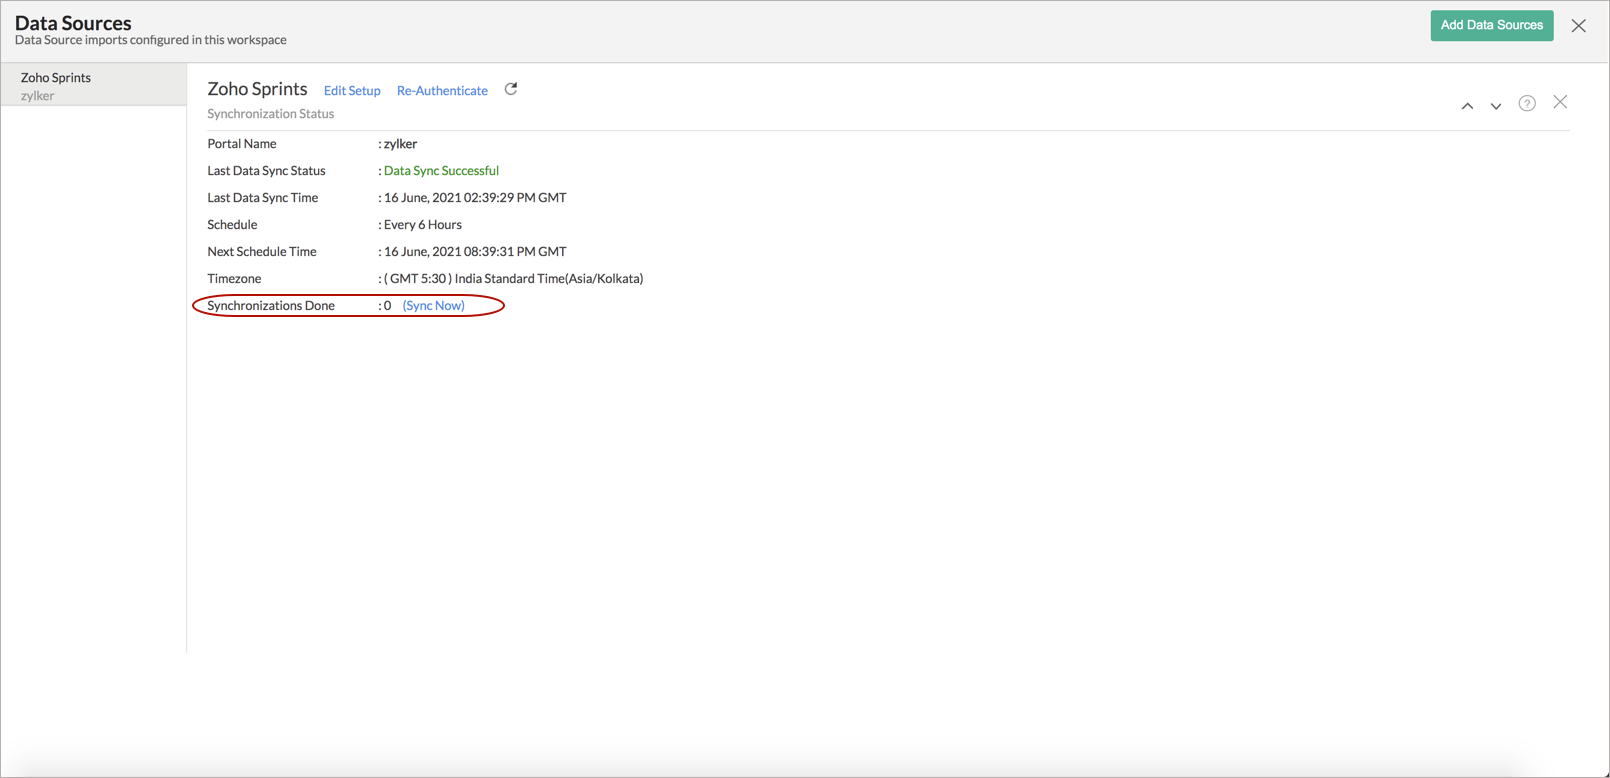Screen dimensions: 1610x778
Task: Select Zoho Sprints zylker in sidebar
Action: tap(93, 85)
